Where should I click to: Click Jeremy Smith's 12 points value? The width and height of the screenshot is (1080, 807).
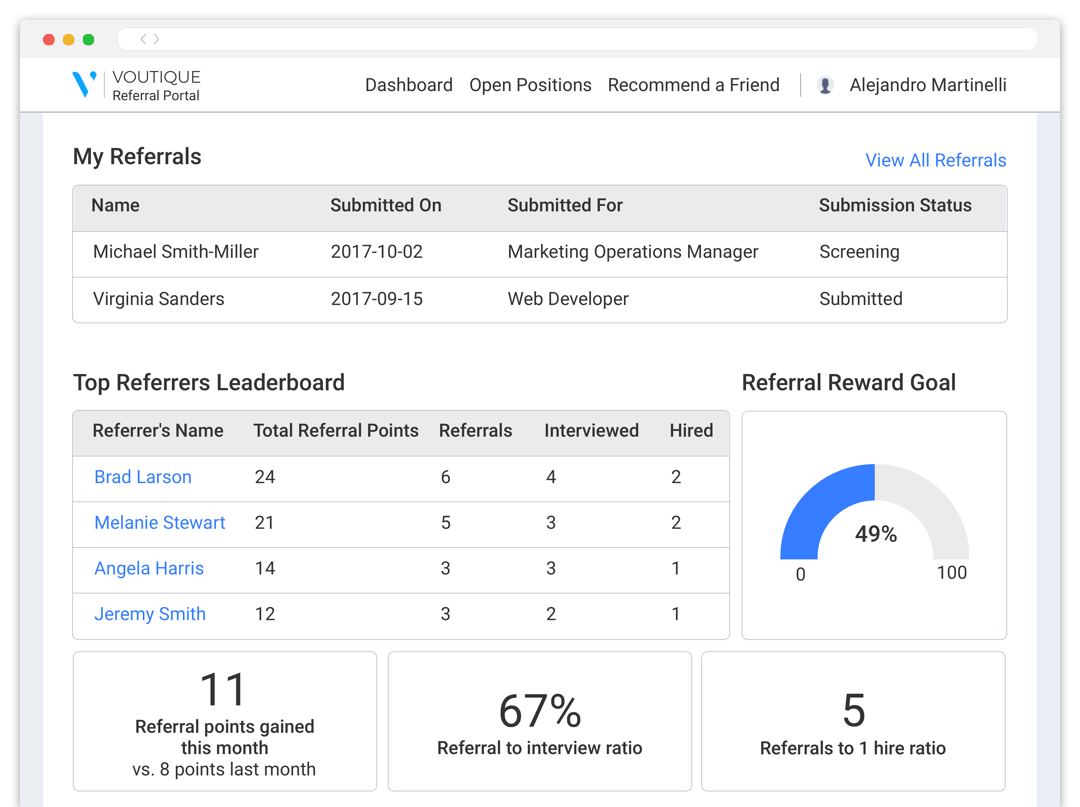point(265,614)
